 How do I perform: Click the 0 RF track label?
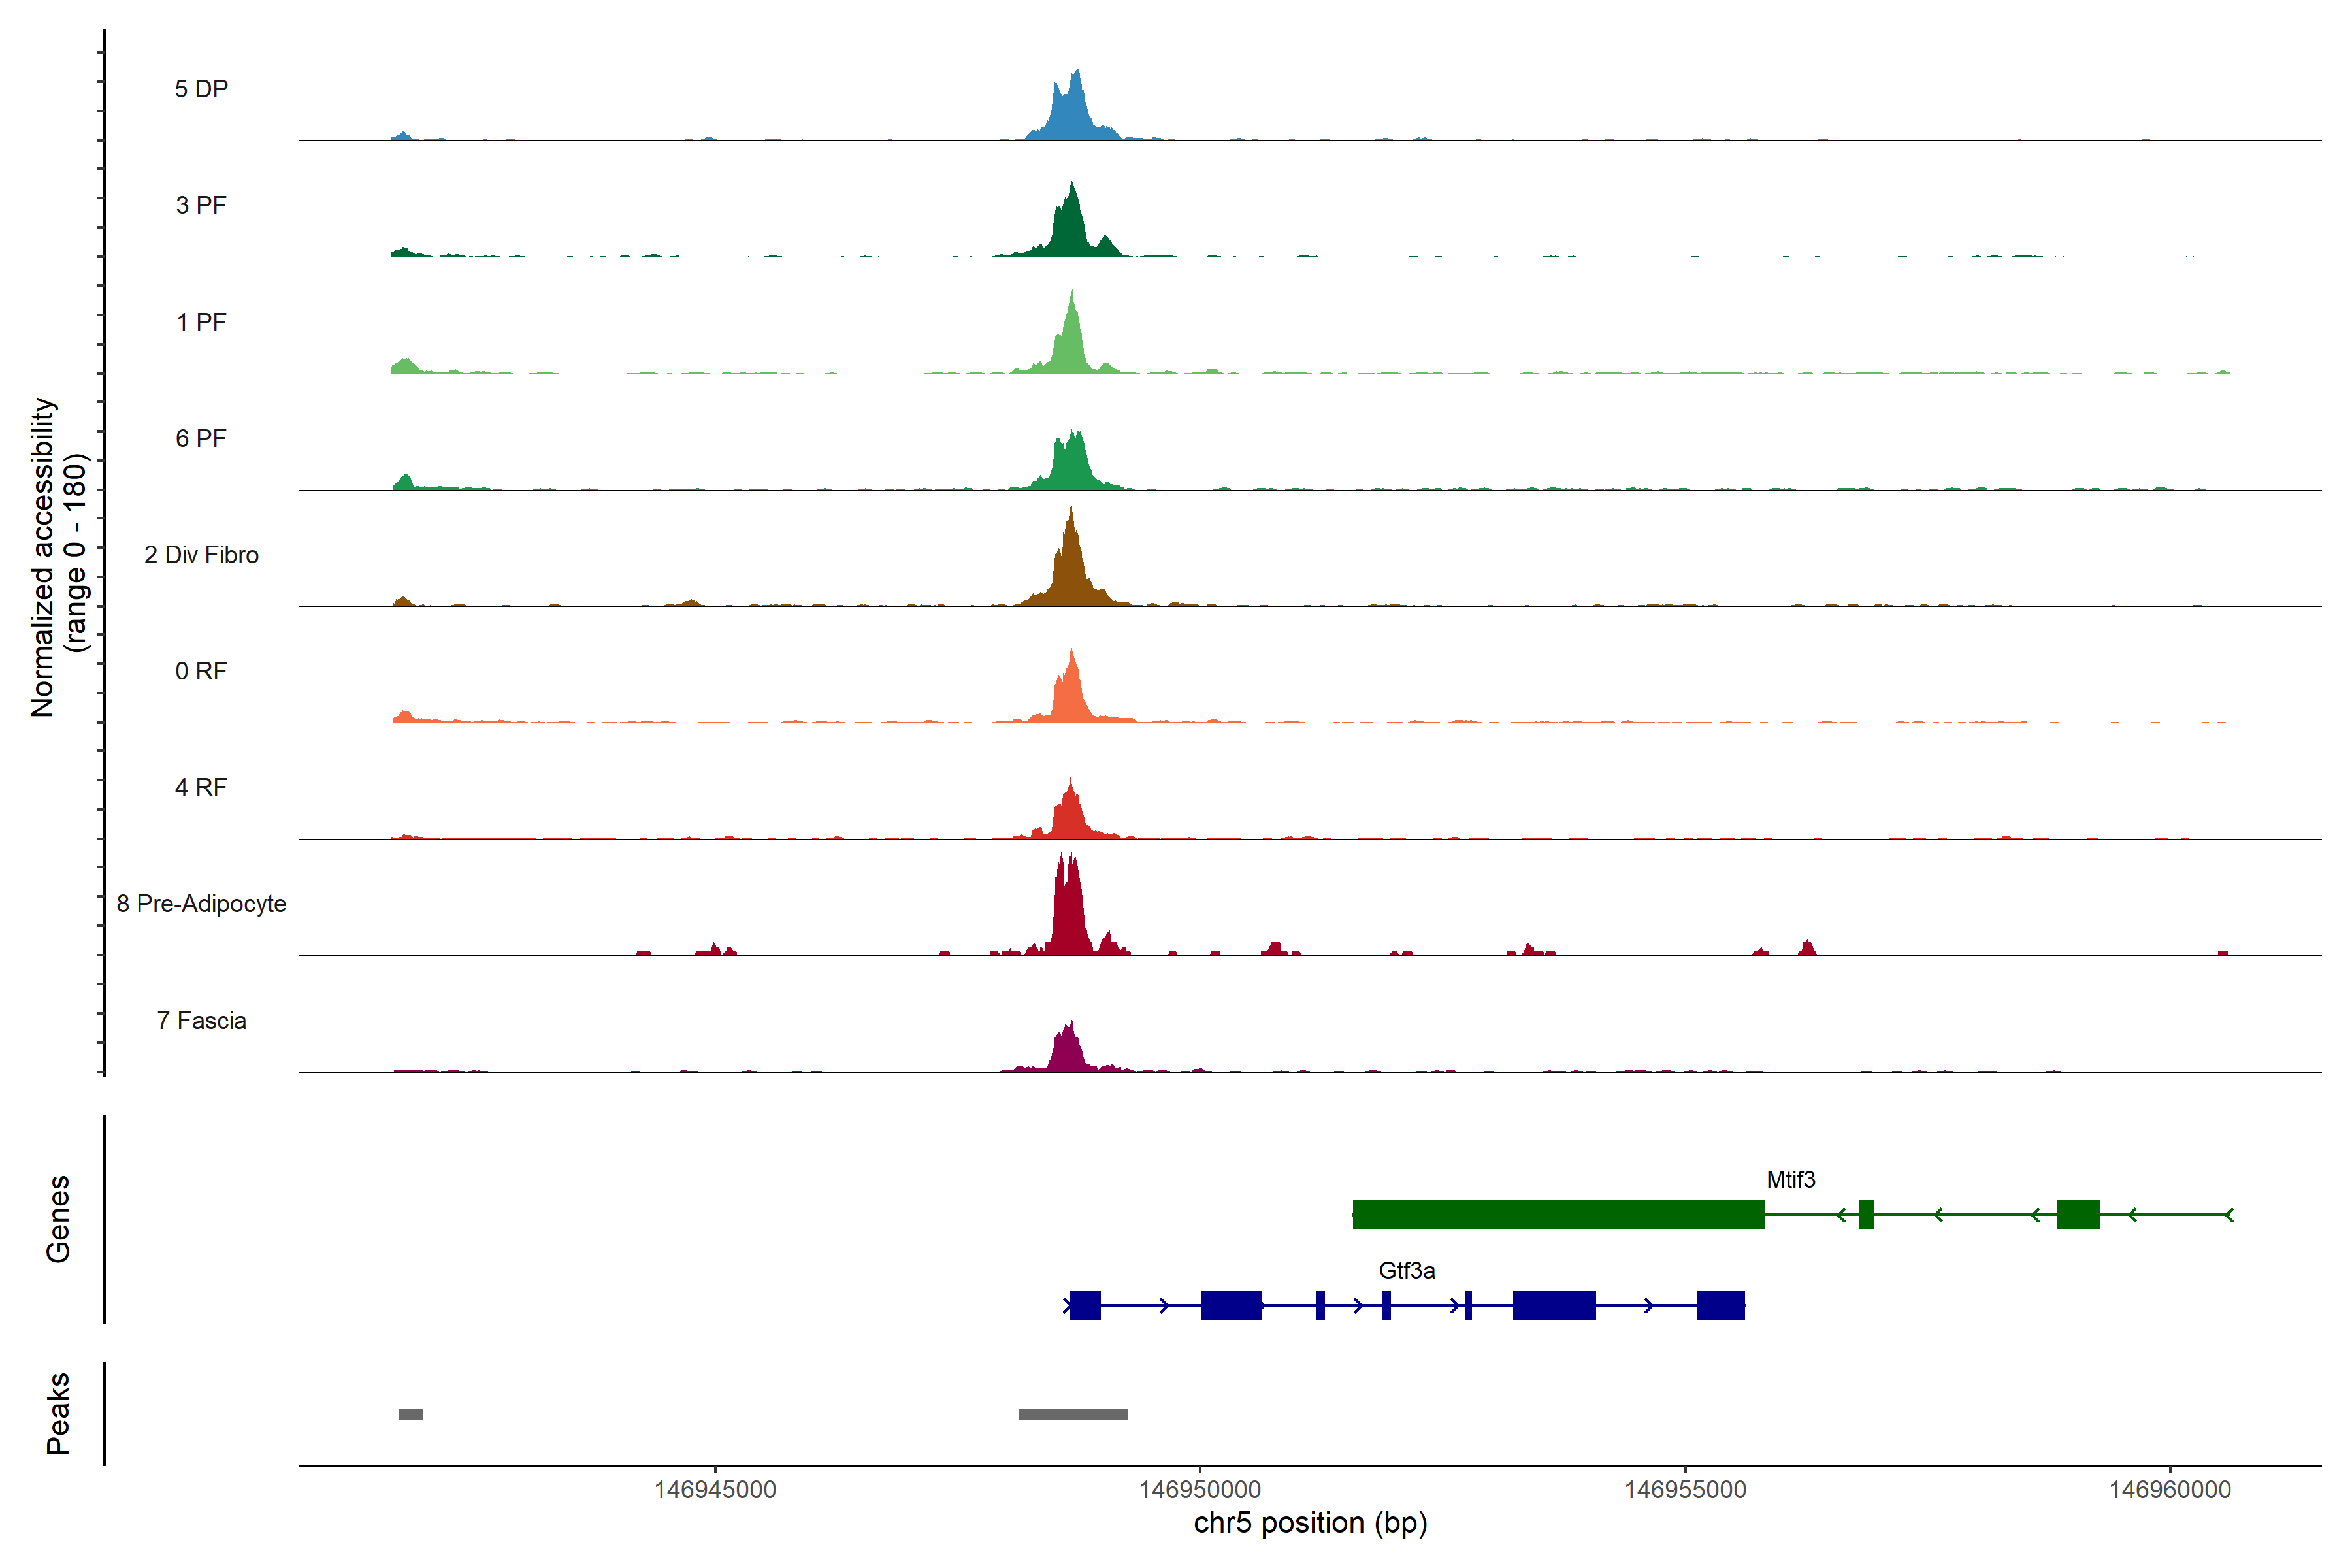click(201, 671)
